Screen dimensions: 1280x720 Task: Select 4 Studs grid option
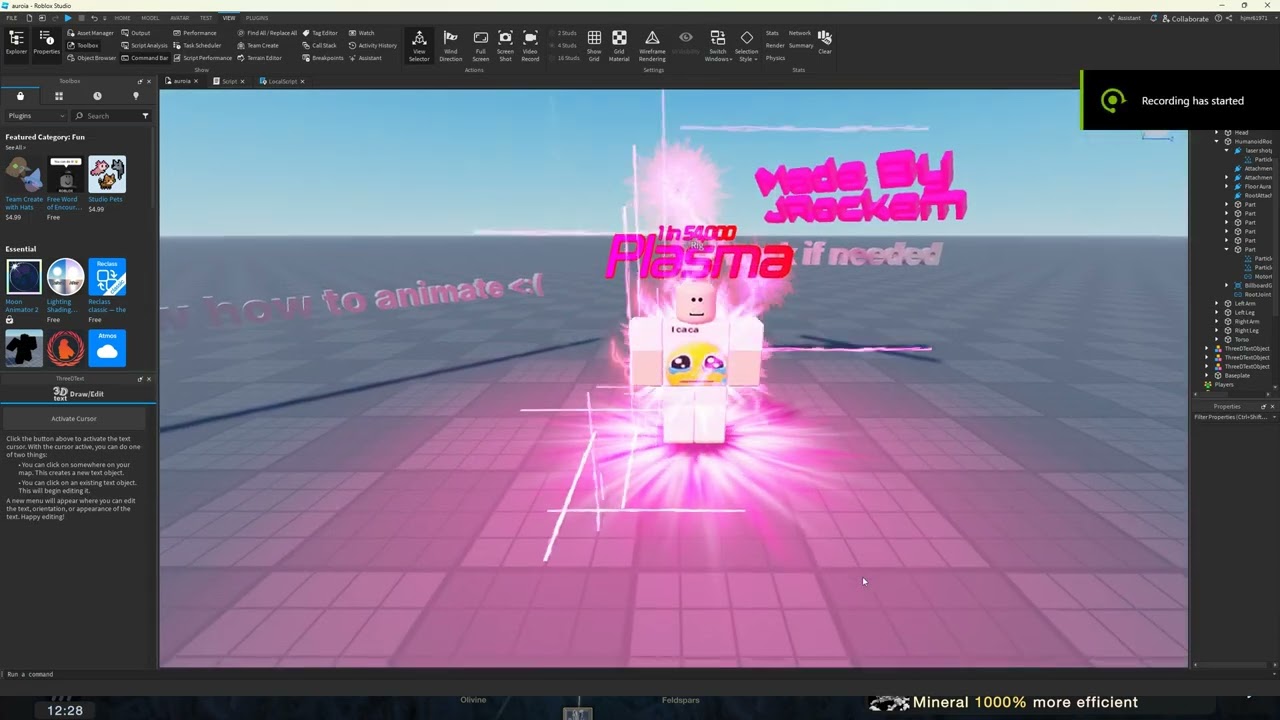pyautogui.click(x=565, y=45)
